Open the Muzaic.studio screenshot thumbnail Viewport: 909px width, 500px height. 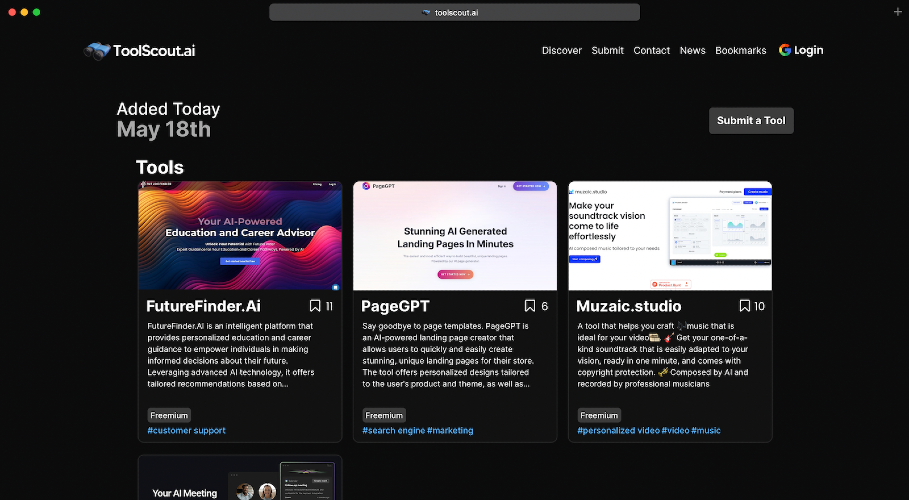point(670,235)
